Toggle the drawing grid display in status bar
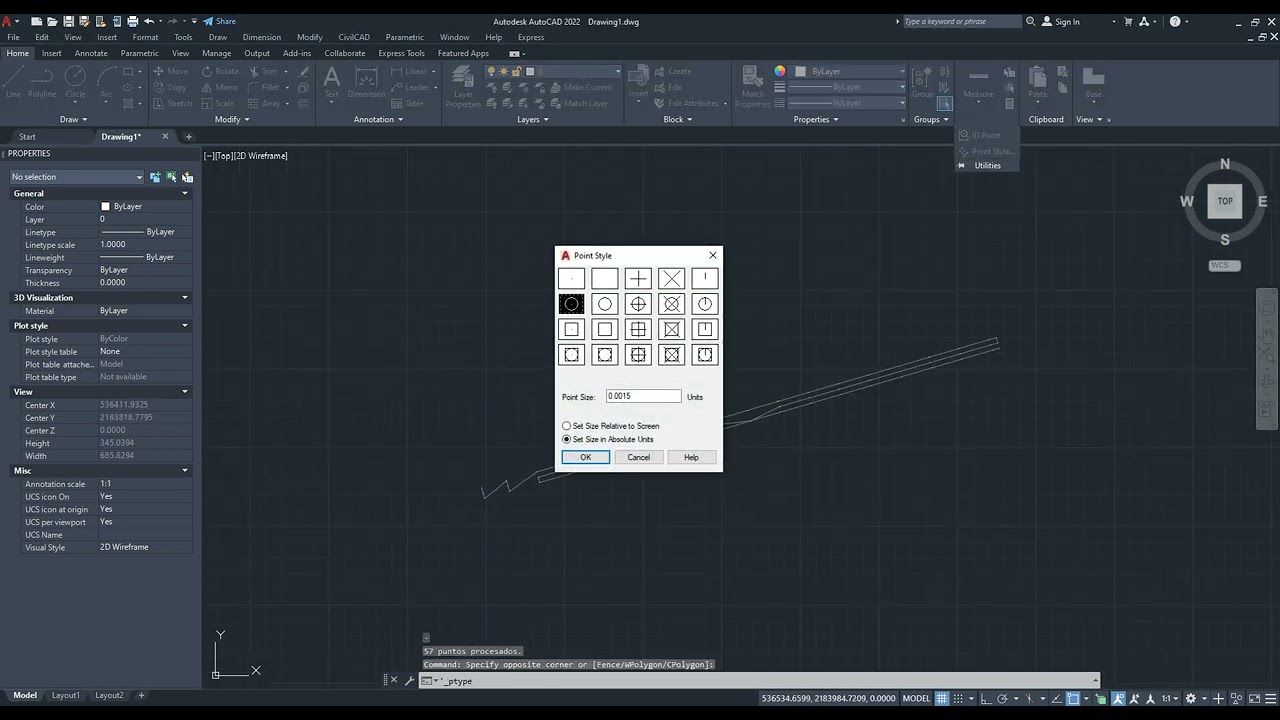 point(943,698)
